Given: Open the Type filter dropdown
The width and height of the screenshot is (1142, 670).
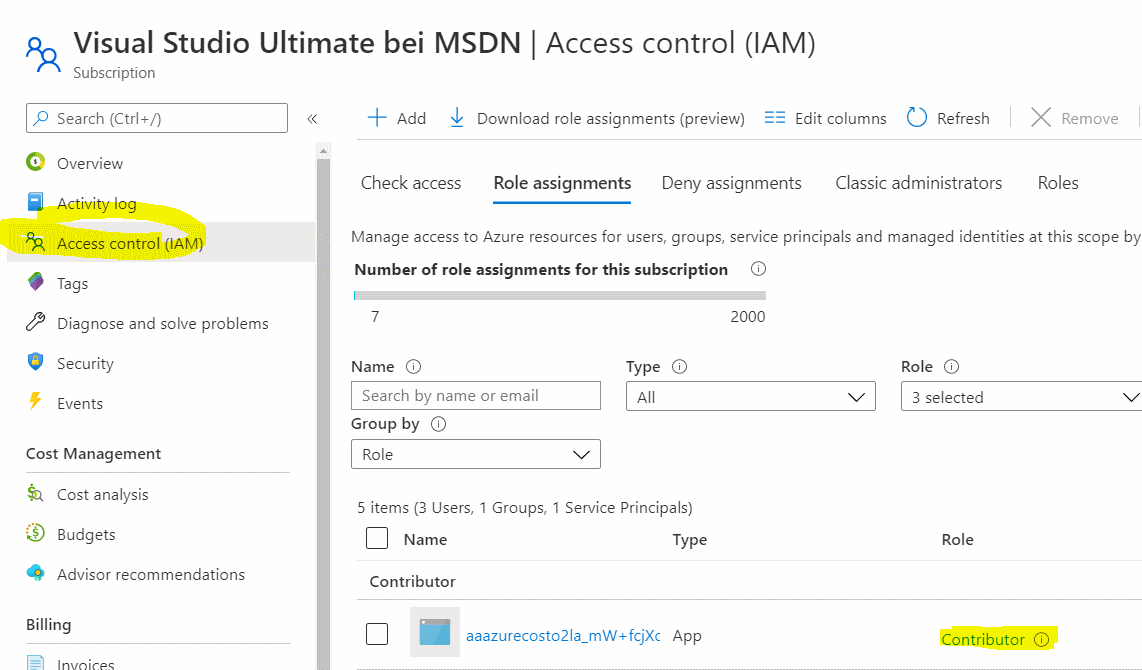Looking at the screenshot, I should tap(750, 397).
